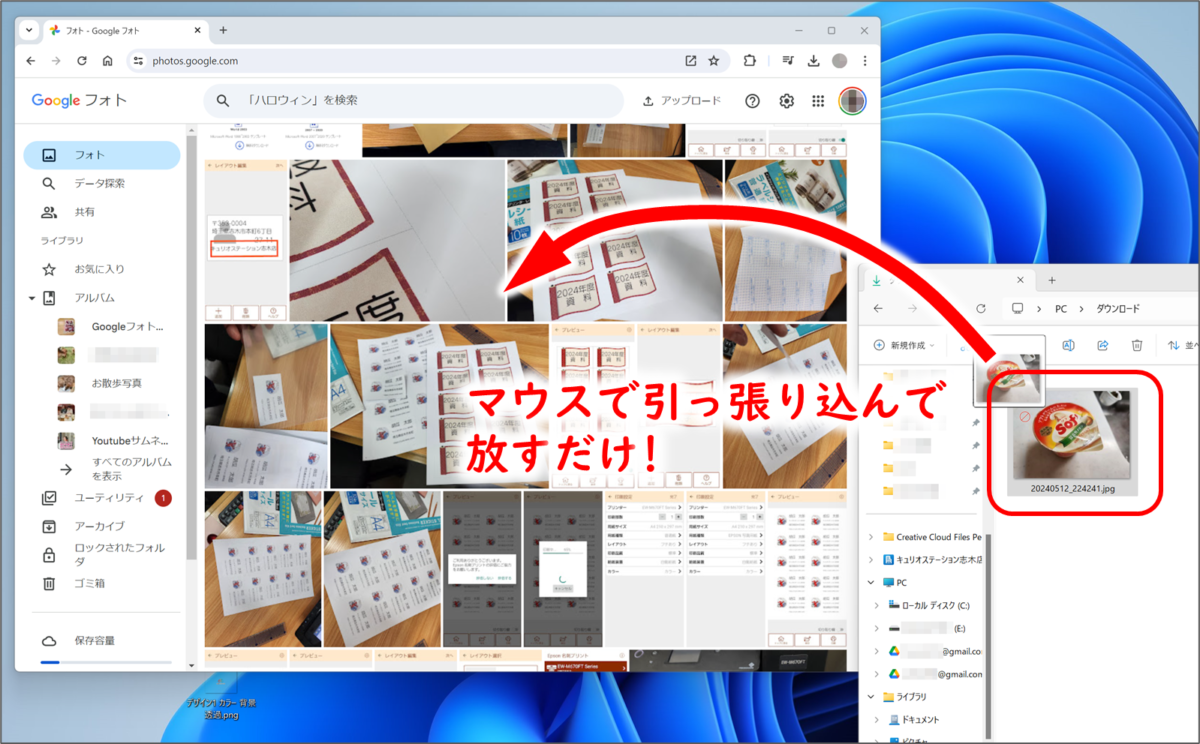Viewport: 1200px width, 744px height.
Task: Click the storage usage progress bar
Action: 105,662
